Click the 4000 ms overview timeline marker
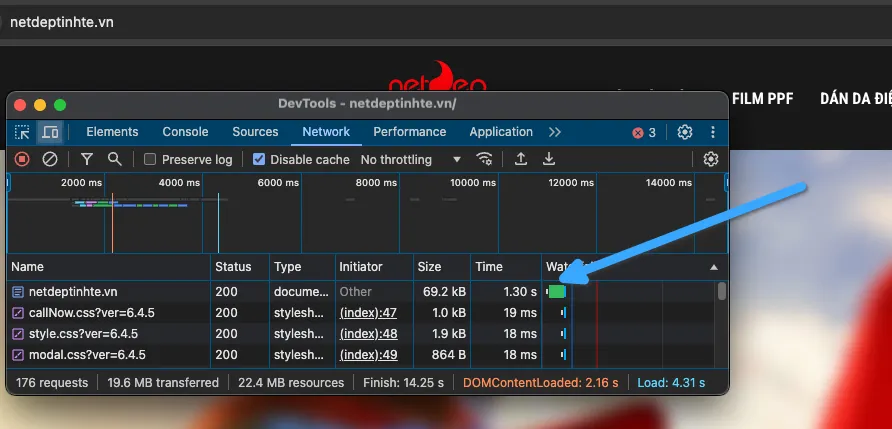Viewport: 892px width, 429px height. tap(179, 183)
